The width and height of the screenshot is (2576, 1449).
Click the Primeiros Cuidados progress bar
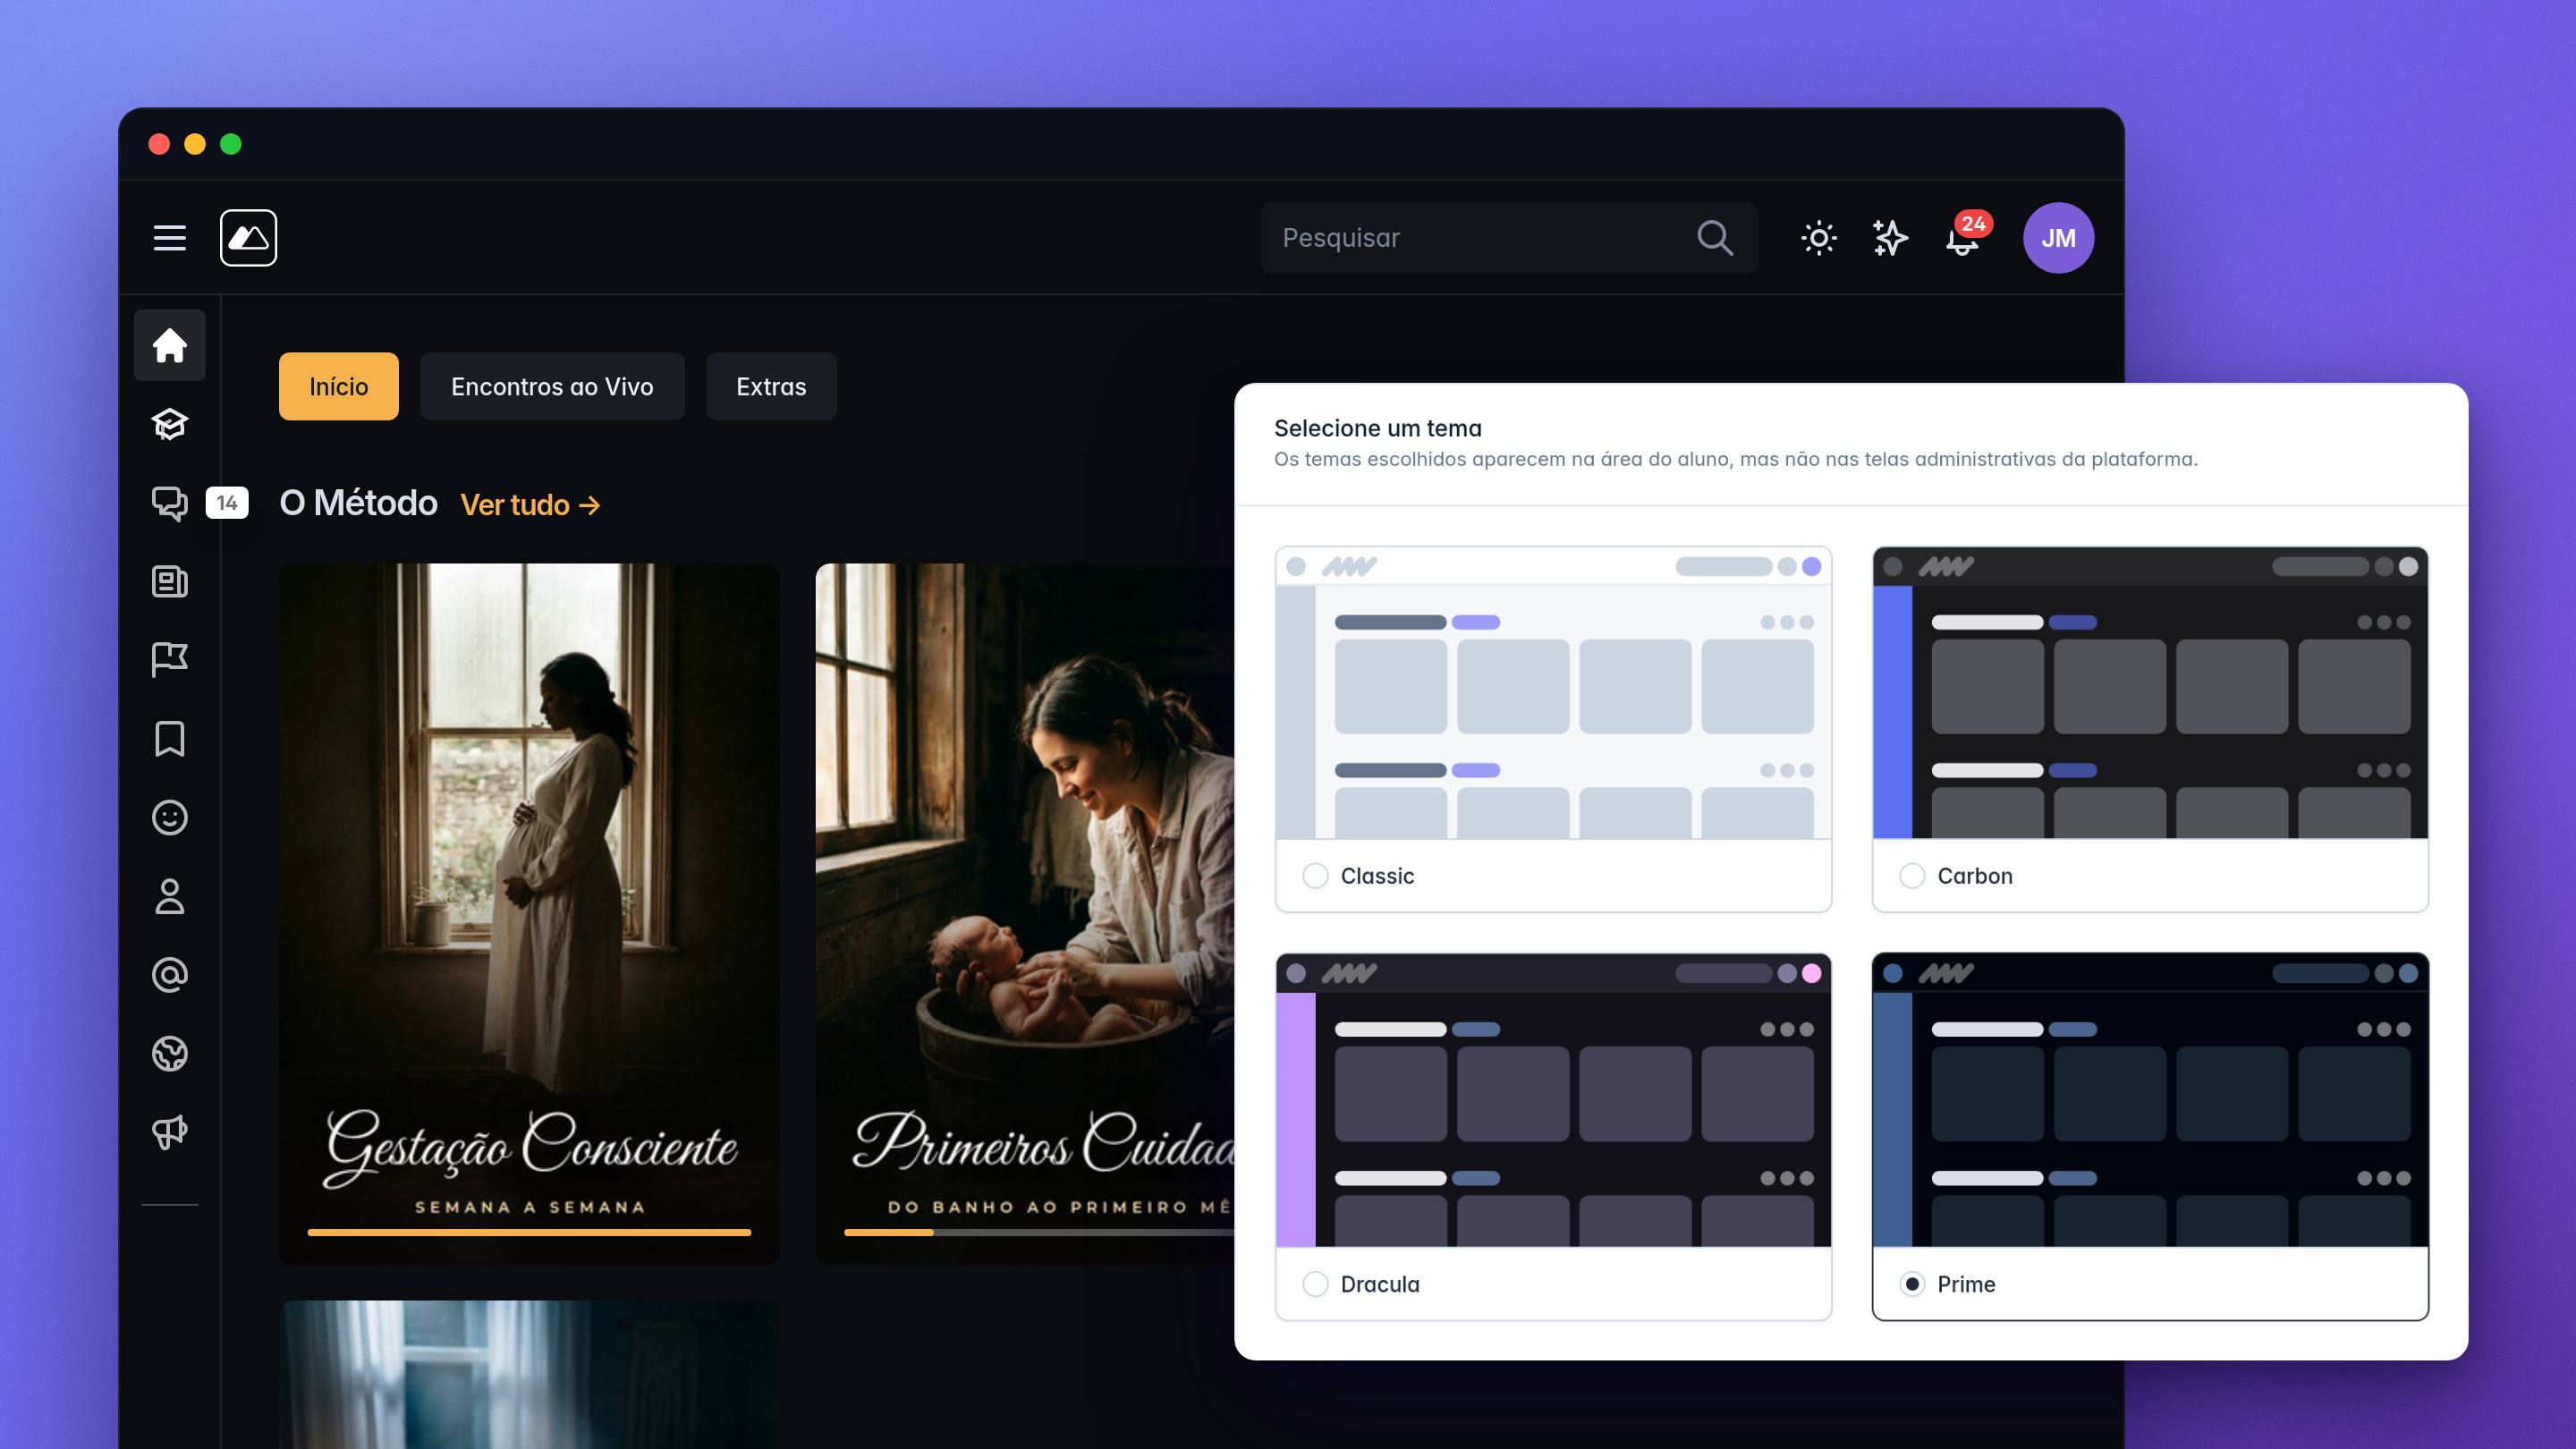click(1039, 1232)
